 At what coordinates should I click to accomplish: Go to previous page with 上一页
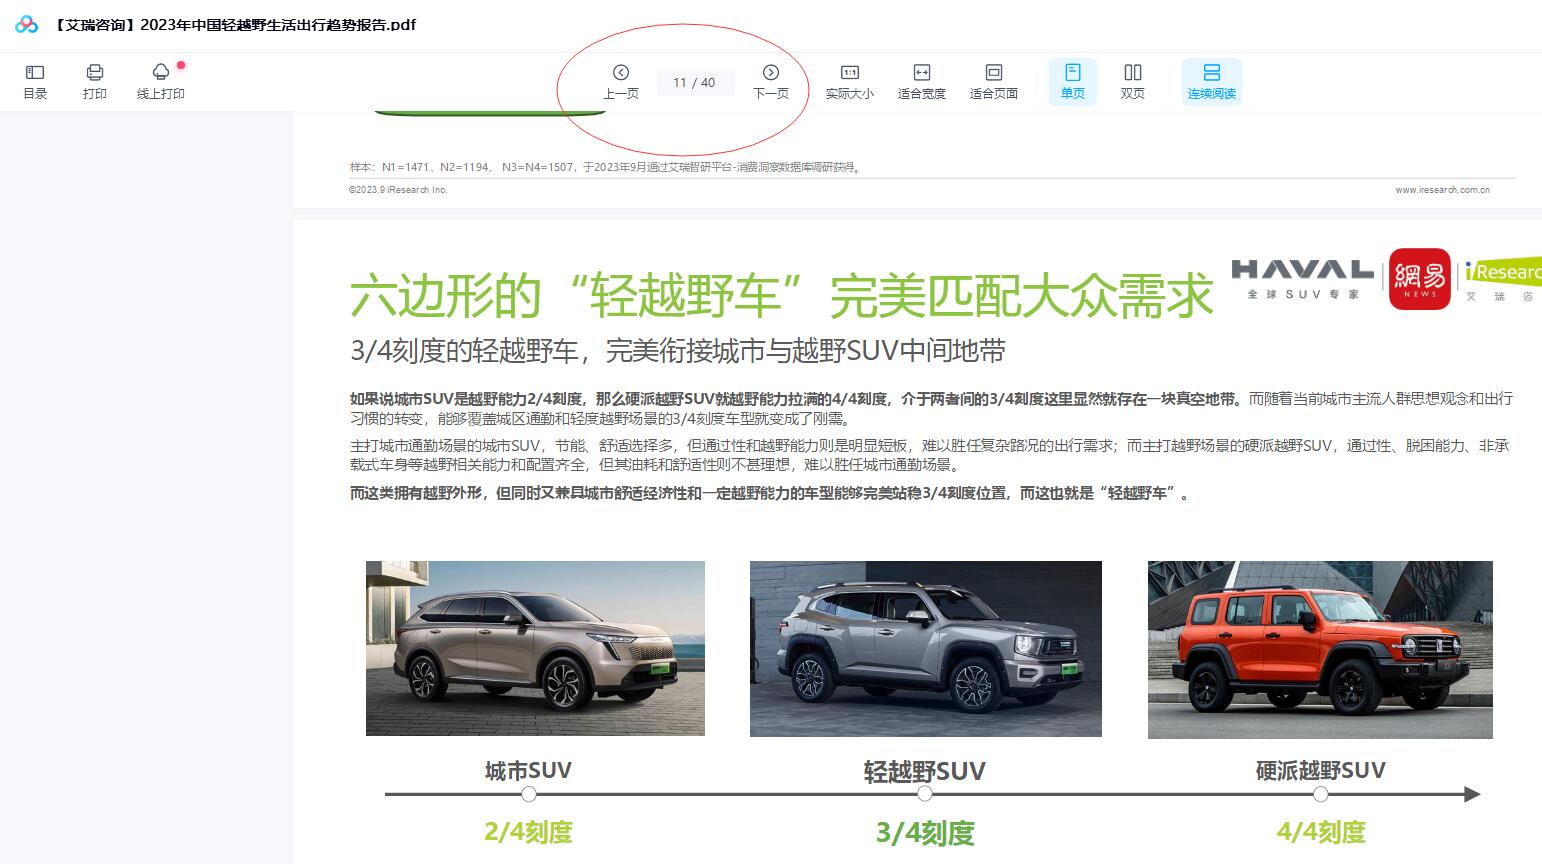point(620,81)
